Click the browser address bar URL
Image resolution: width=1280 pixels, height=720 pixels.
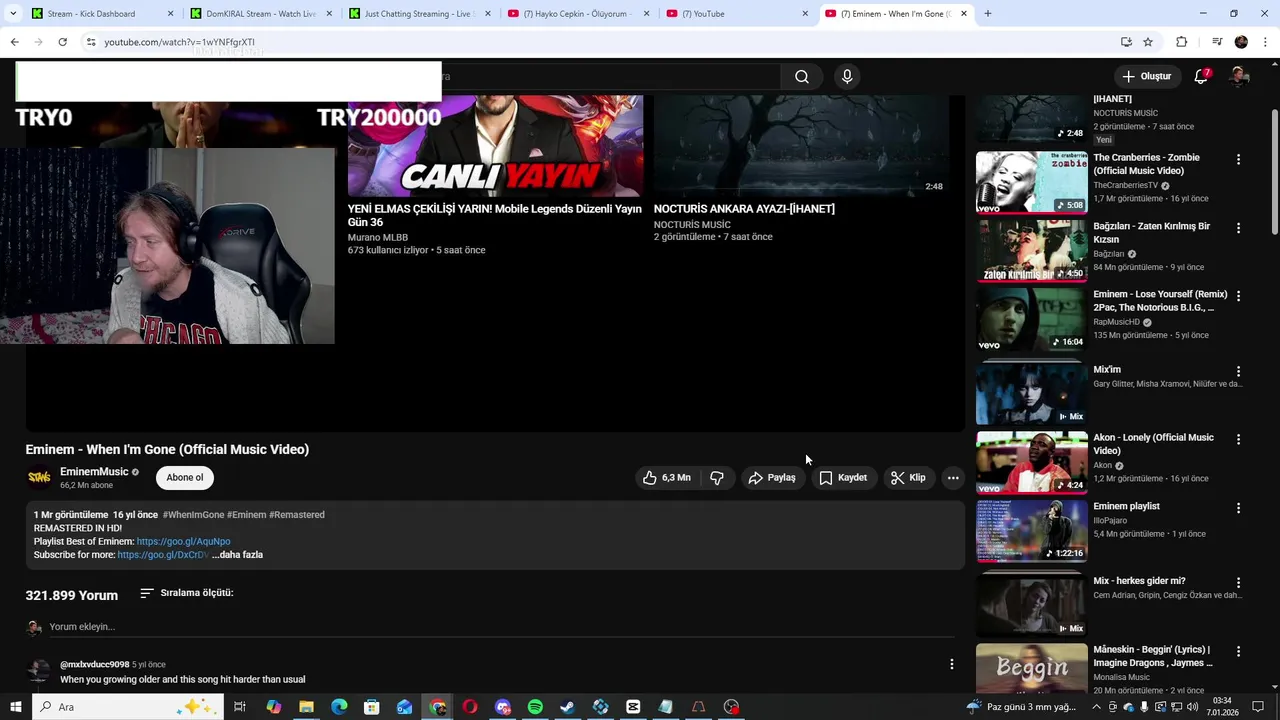tap(180, 42)
